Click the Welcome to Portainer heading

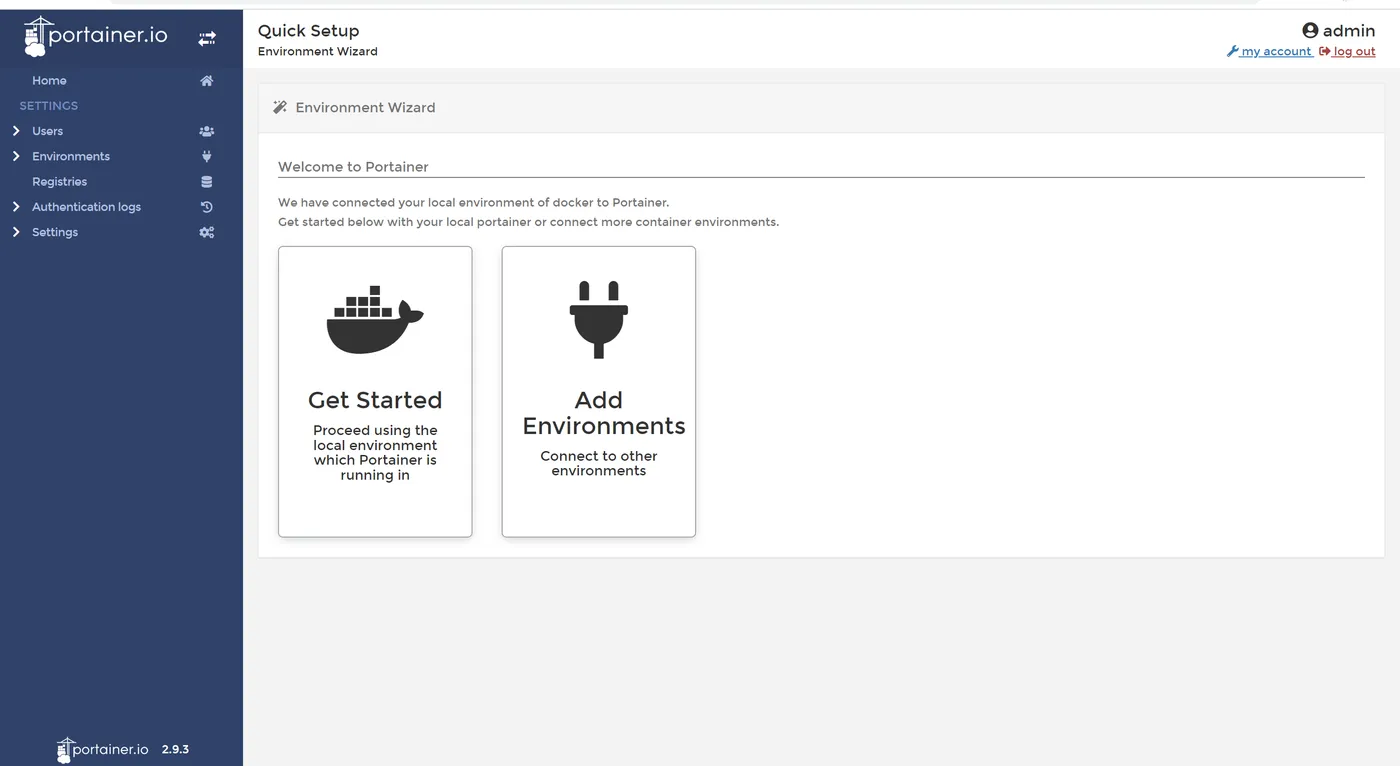click(353, 167)
